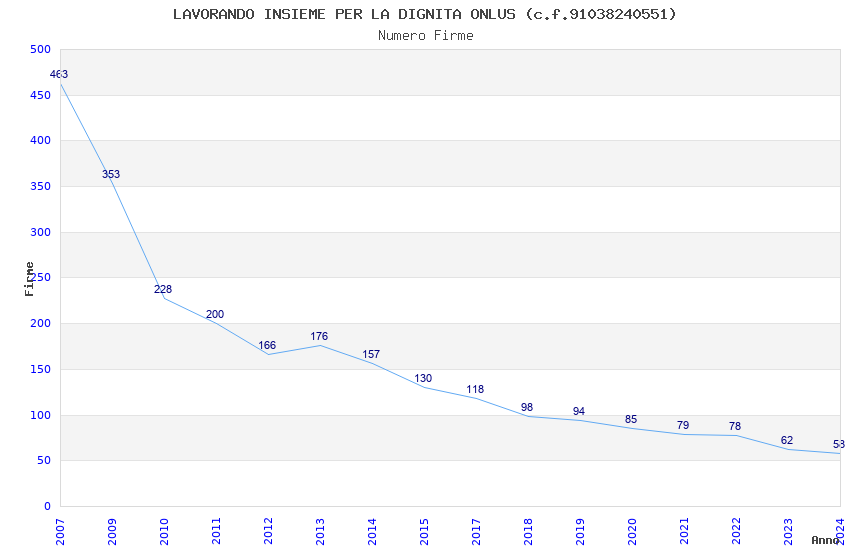Click the y-axis value 300

click(41, 232)
